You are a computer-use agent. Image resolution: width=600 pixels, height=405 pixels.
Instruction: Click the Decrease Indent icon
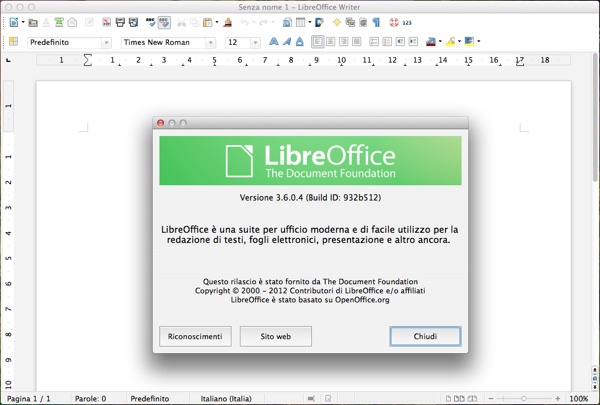[x=400, y=41]
